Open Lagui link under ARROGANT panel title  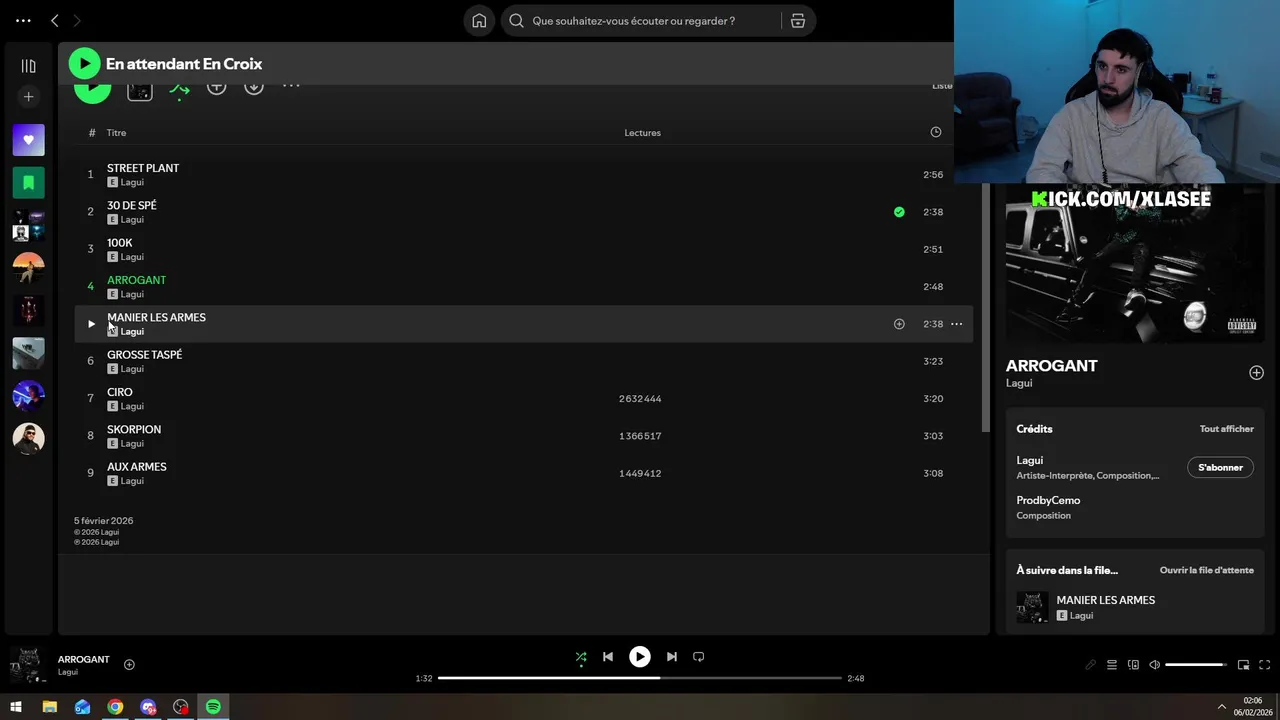point(1019,383)
